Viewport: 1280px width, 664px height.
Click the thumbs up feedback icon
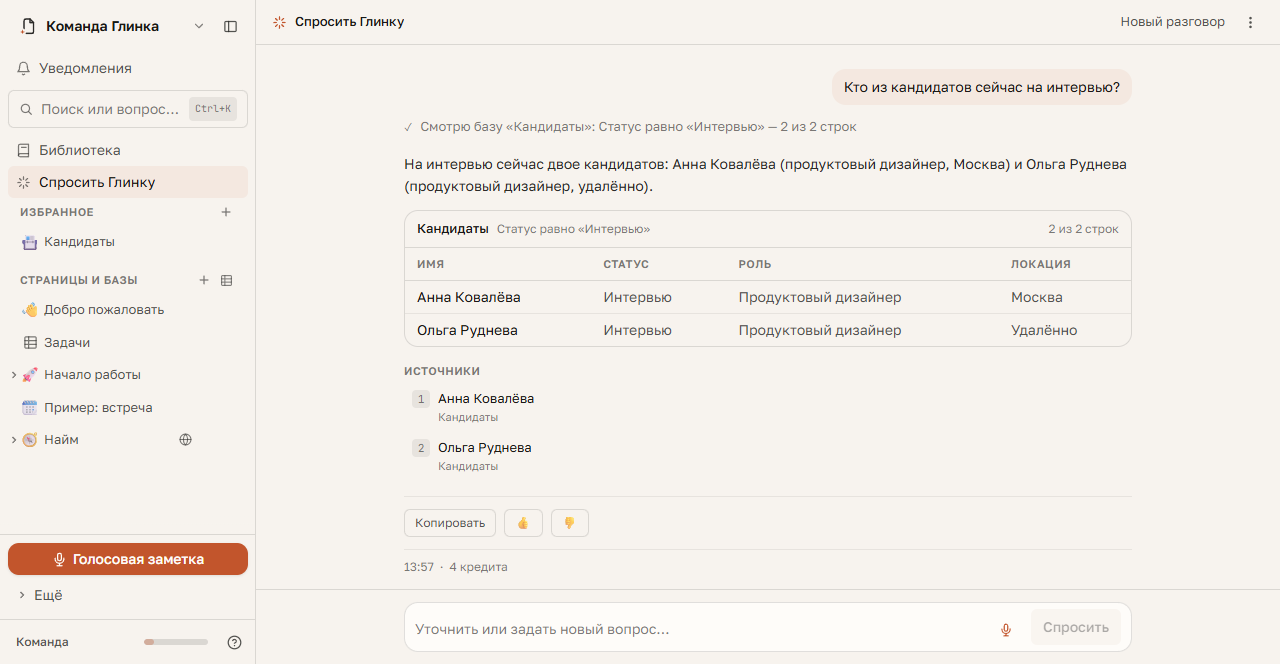pos(523,523)
